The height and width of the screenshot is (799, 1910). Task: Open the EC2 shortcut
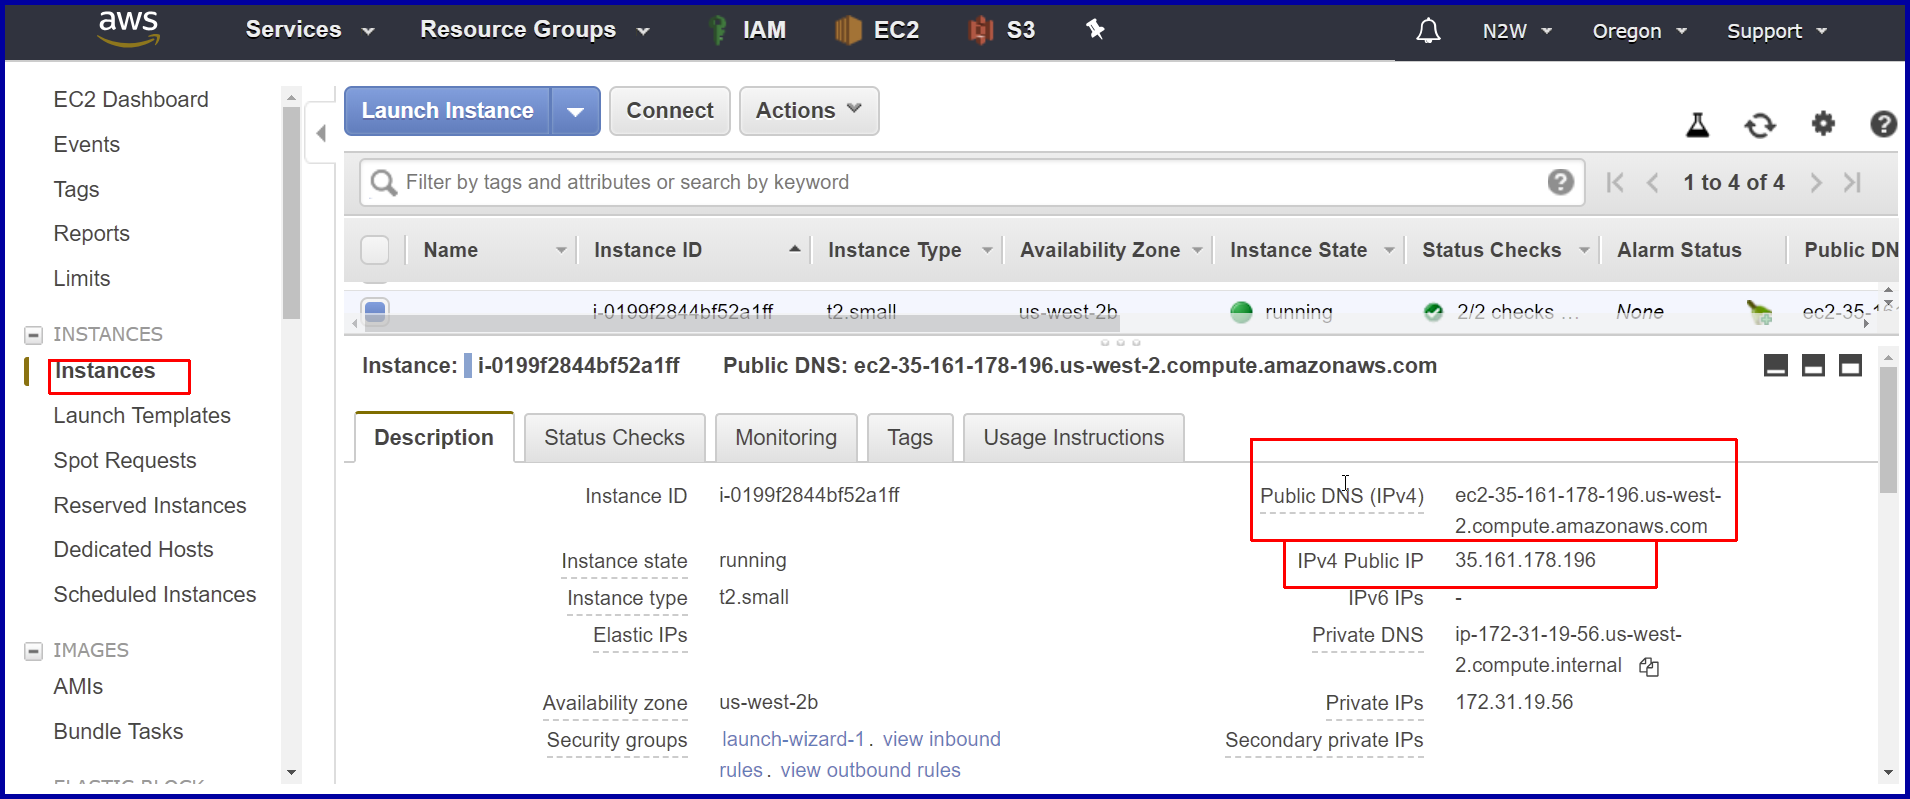(x=877, y=30)
